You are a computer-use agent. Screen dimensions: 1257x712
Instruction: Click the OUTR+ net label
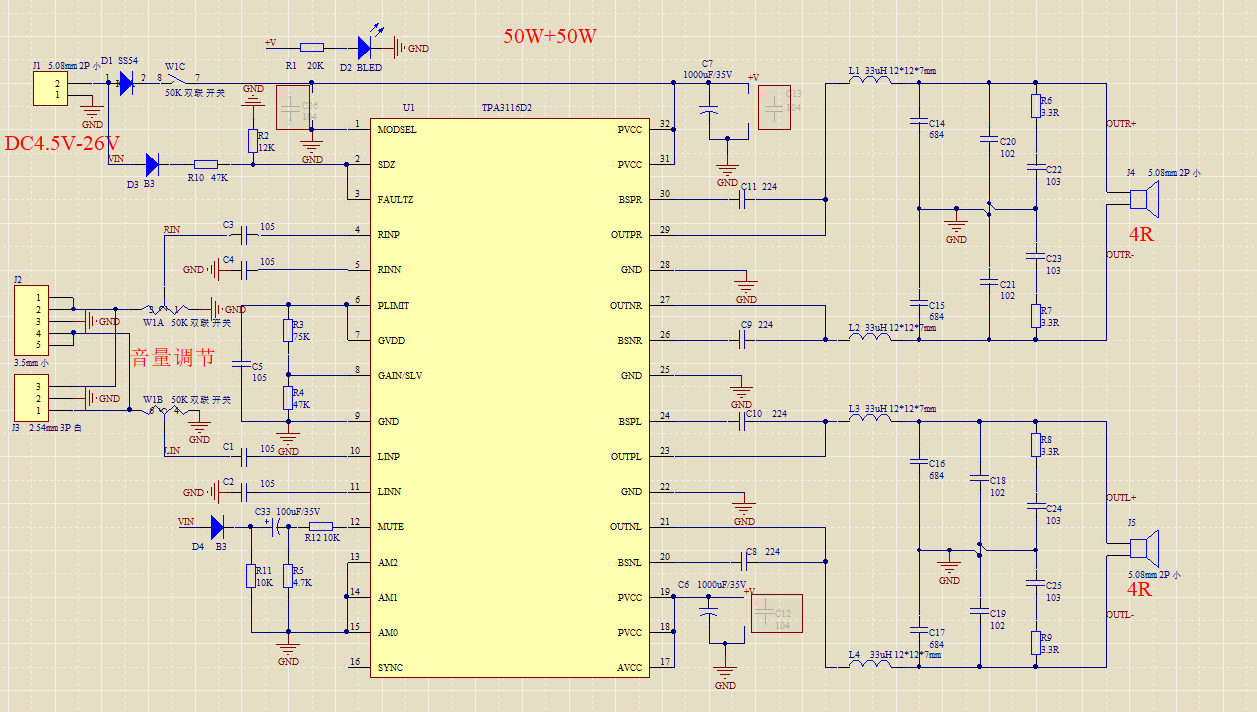pos(1121,124)
